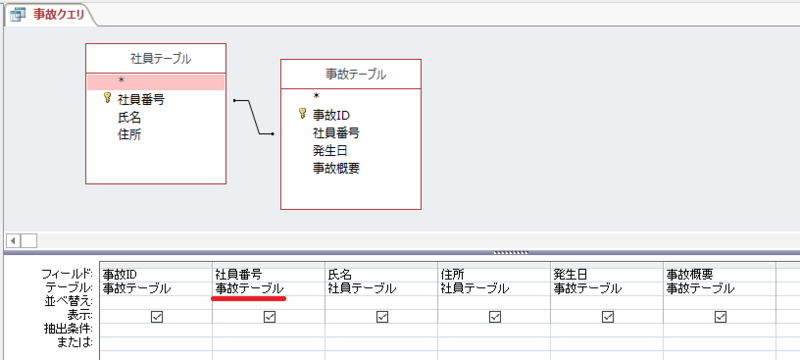
Task: Click the pane splitter handle above the grid
Action: point(512,252)
